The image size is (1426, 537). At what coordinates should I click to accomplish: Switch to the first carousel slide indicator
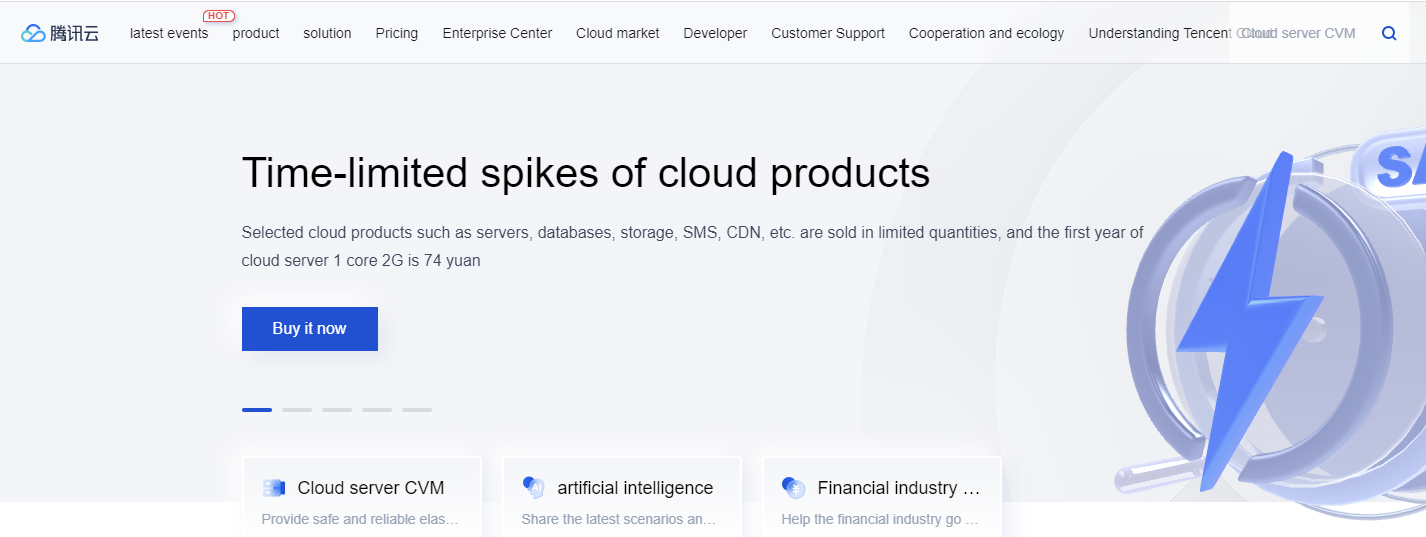pos(257,410)
